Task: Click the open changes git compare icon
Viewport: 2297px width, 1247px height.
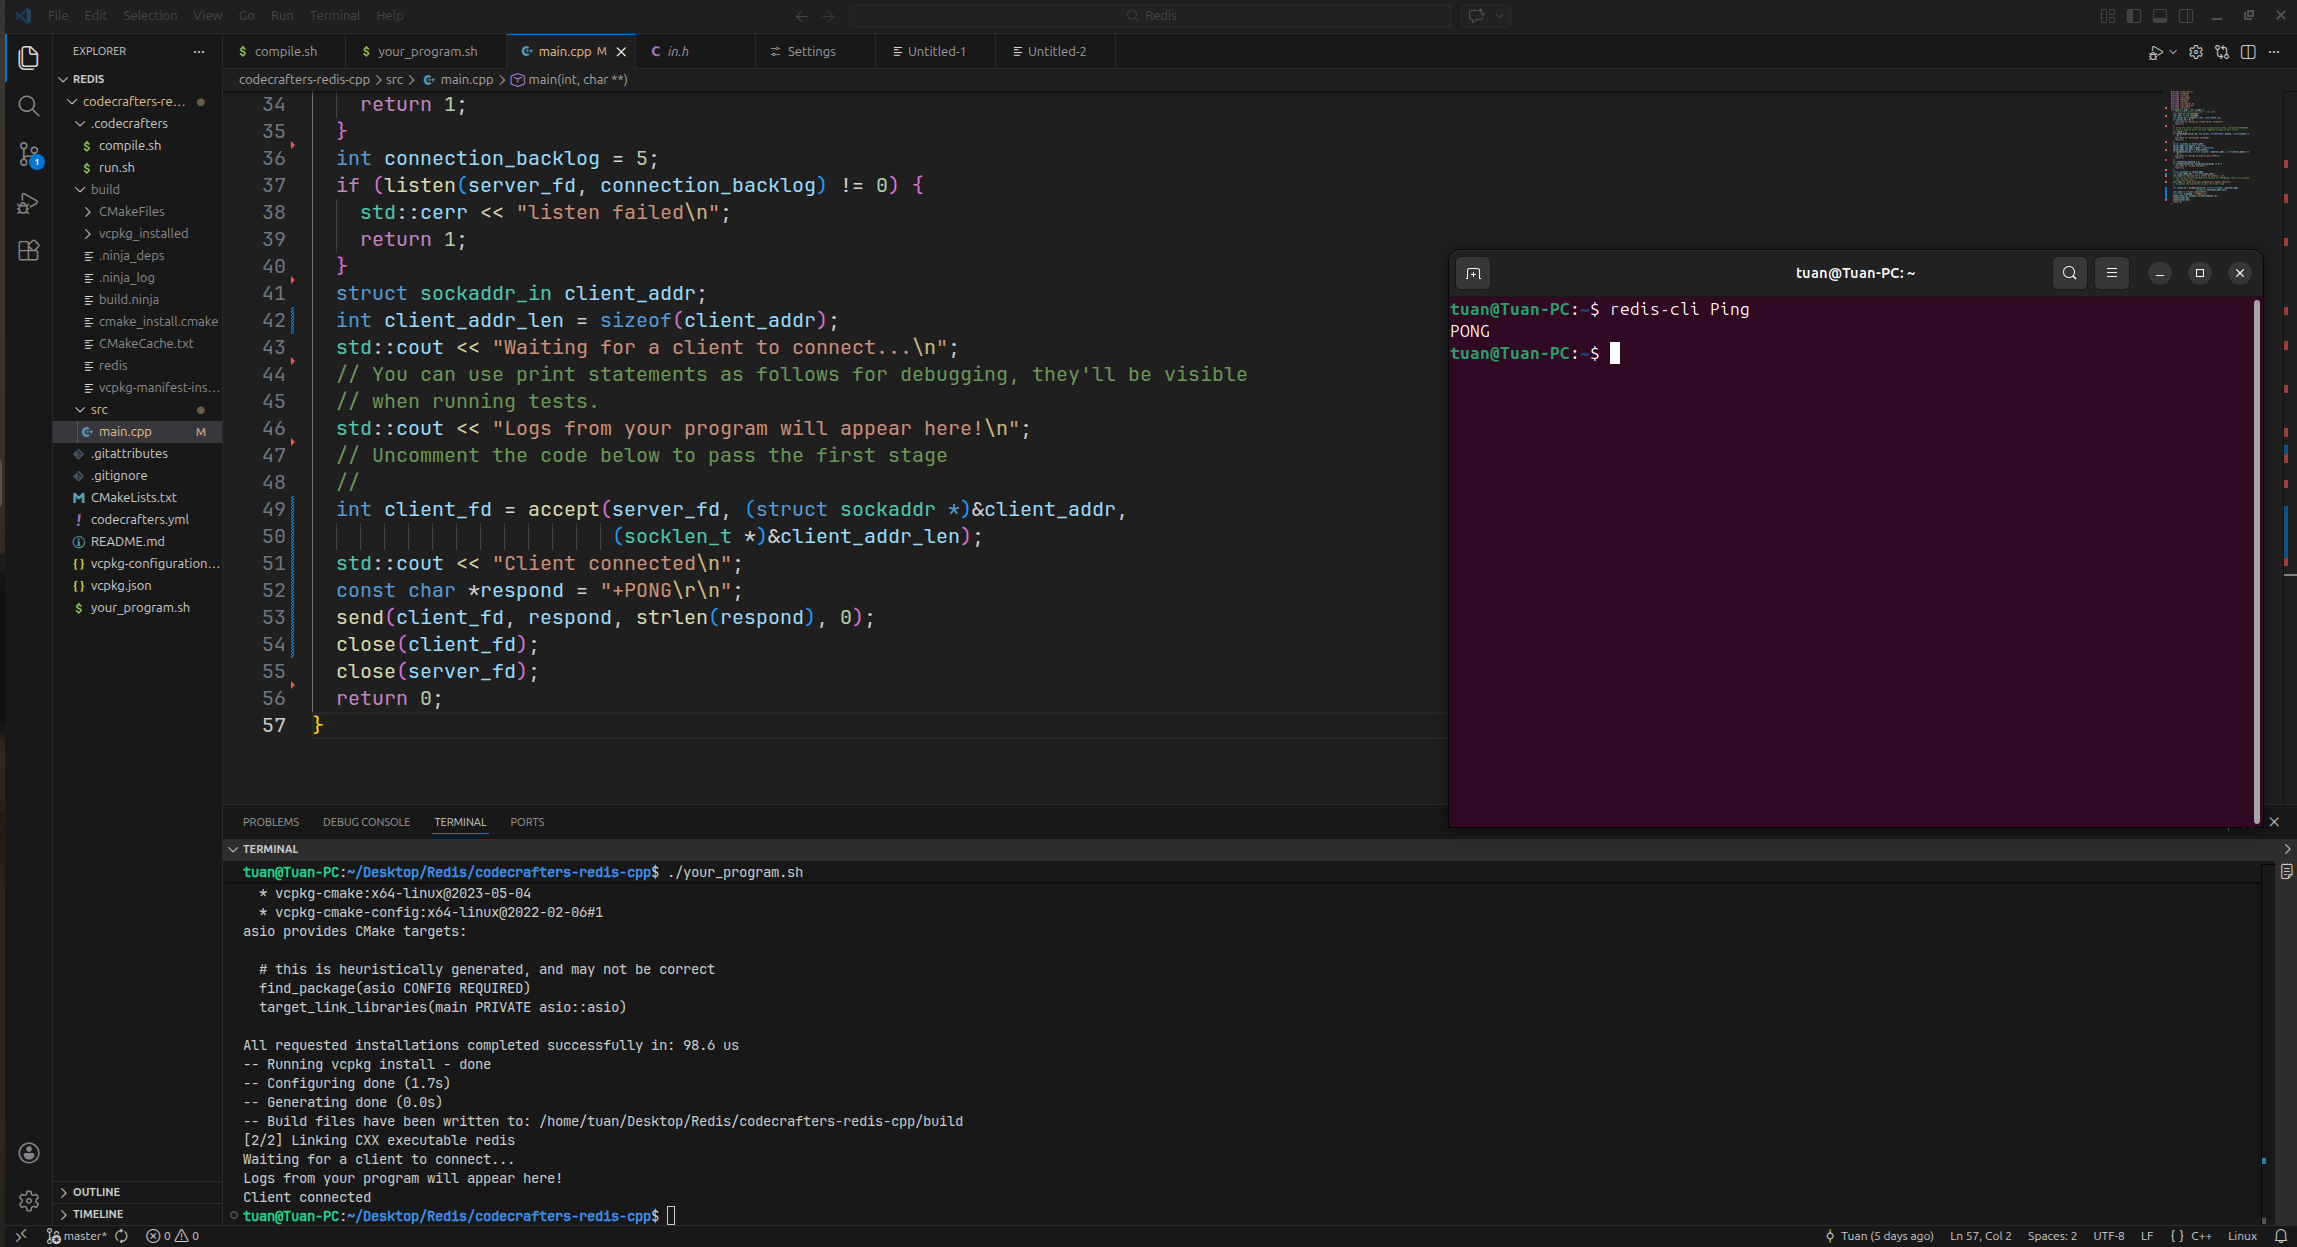Action: pyautogui.click(x=2222, y=52)
